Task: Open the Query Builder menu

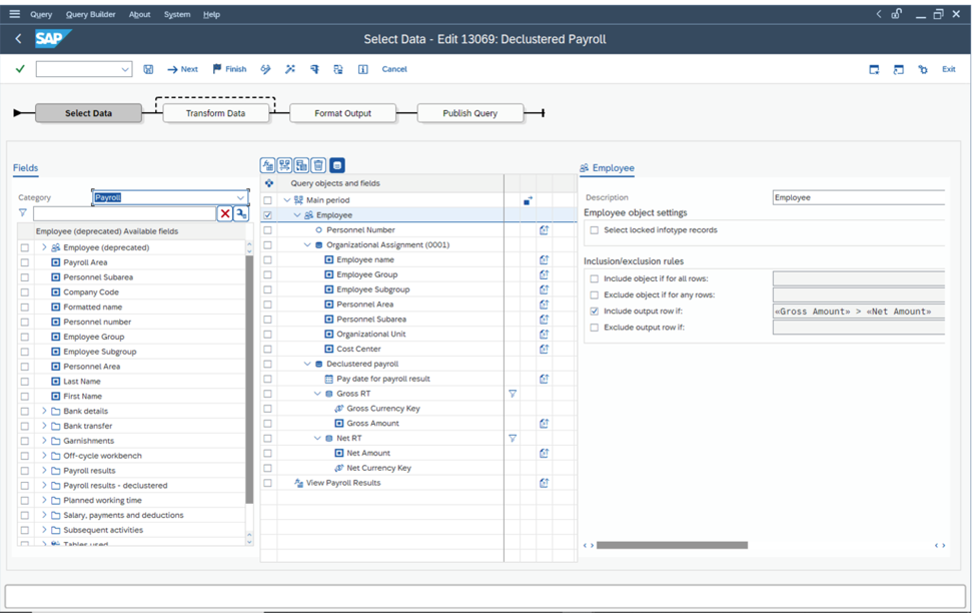Action: click(x=90, y=14)
